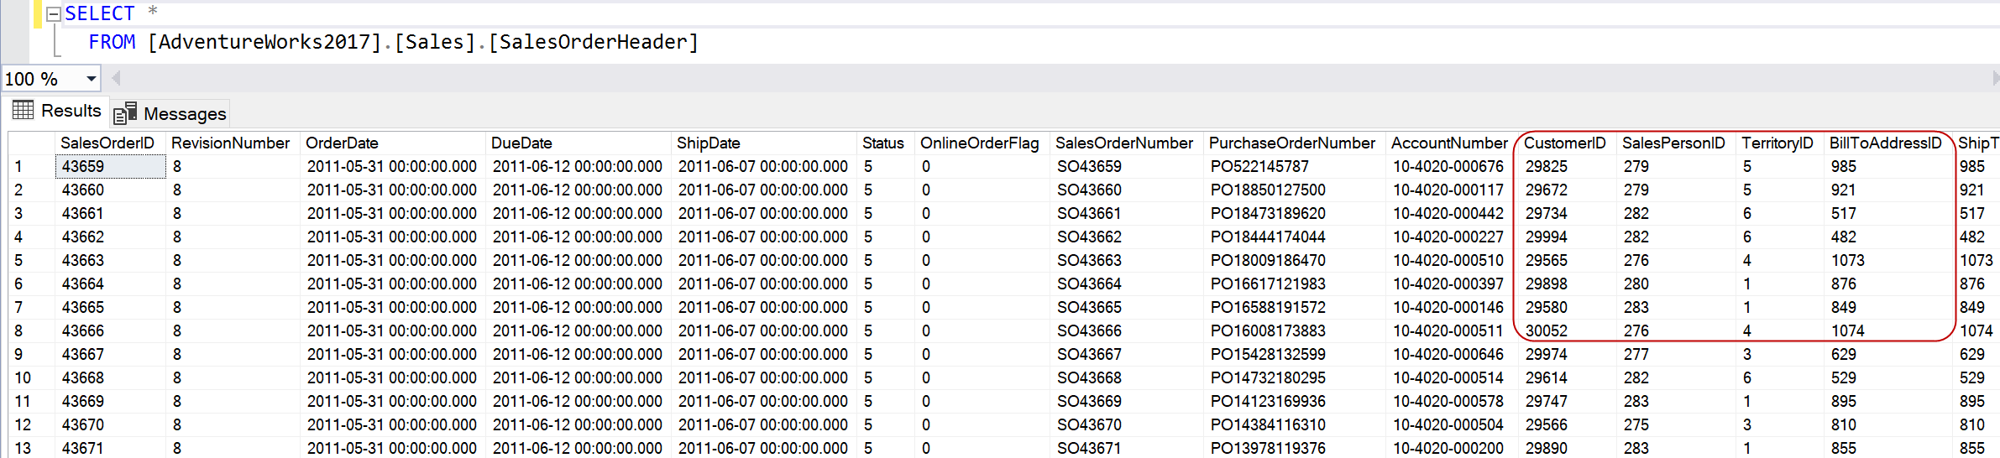Switch to the Messages tab

coord(171,113)
